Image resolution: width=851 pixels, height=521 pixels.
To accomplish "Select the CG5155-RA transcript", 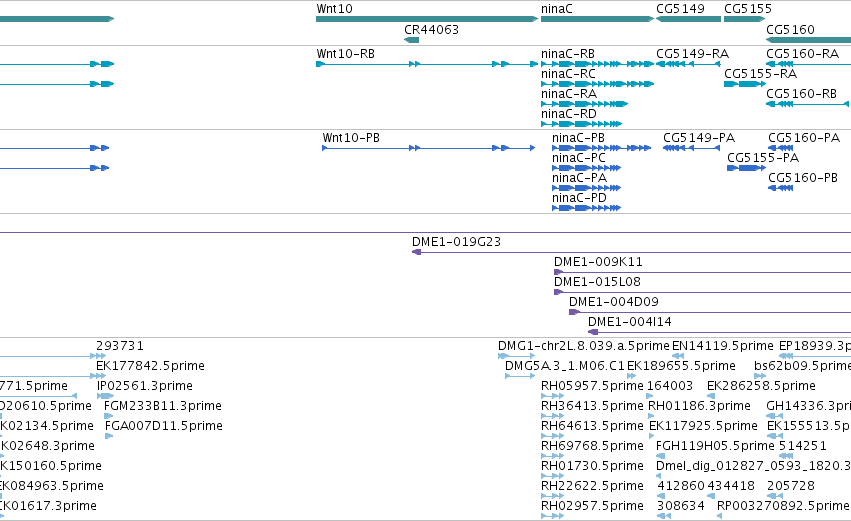I will [745, 84].
